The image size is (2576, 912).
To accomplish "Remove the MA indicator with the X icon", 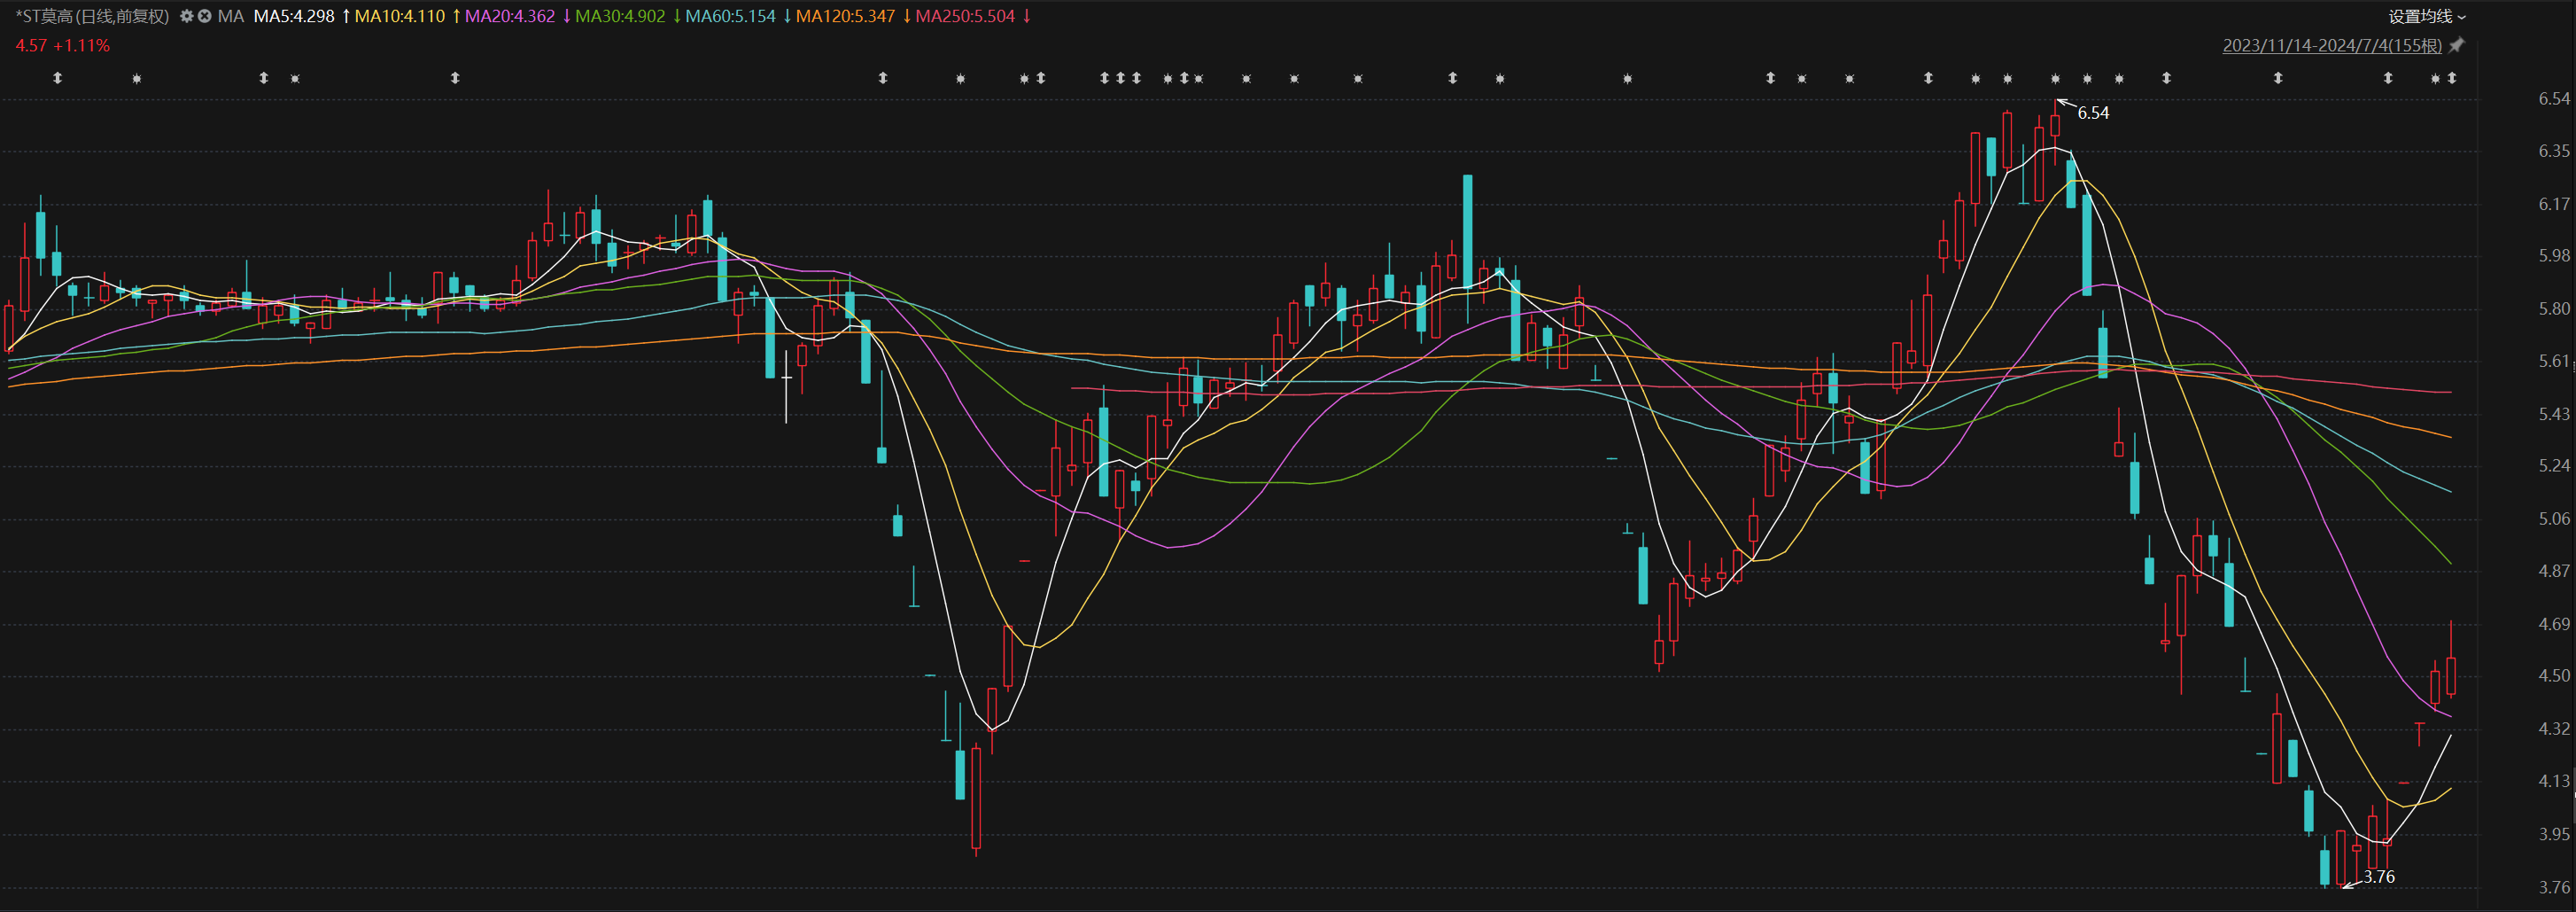I will click(x=204, y=16).
